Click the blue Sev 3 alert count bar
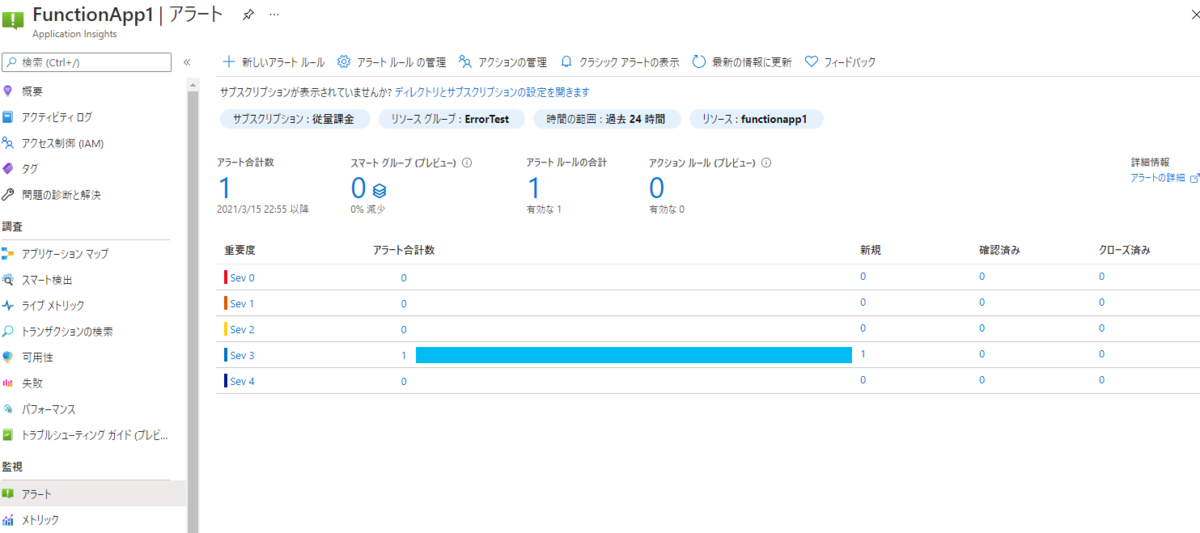The height and width of the screenshot is (533, 1200). [x=633, y=355]
